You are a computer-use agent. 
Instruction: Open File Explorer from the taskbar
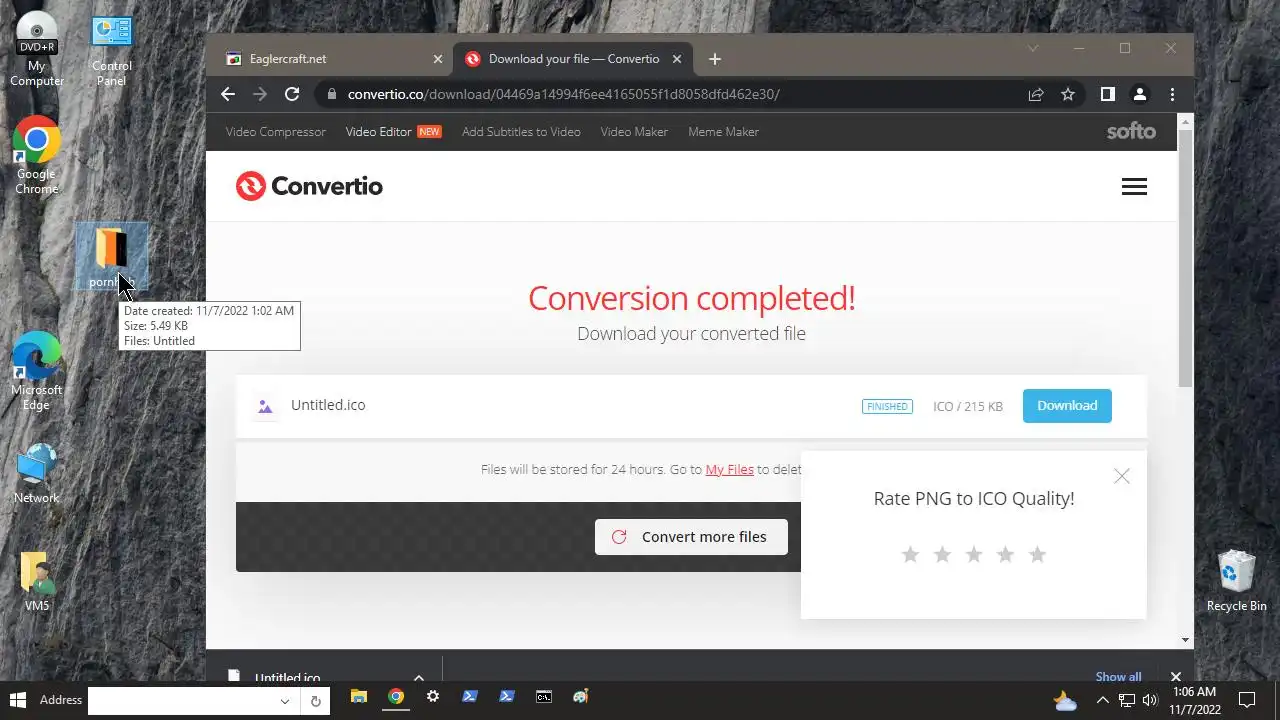pyautogui.click(x=358, y=697)
